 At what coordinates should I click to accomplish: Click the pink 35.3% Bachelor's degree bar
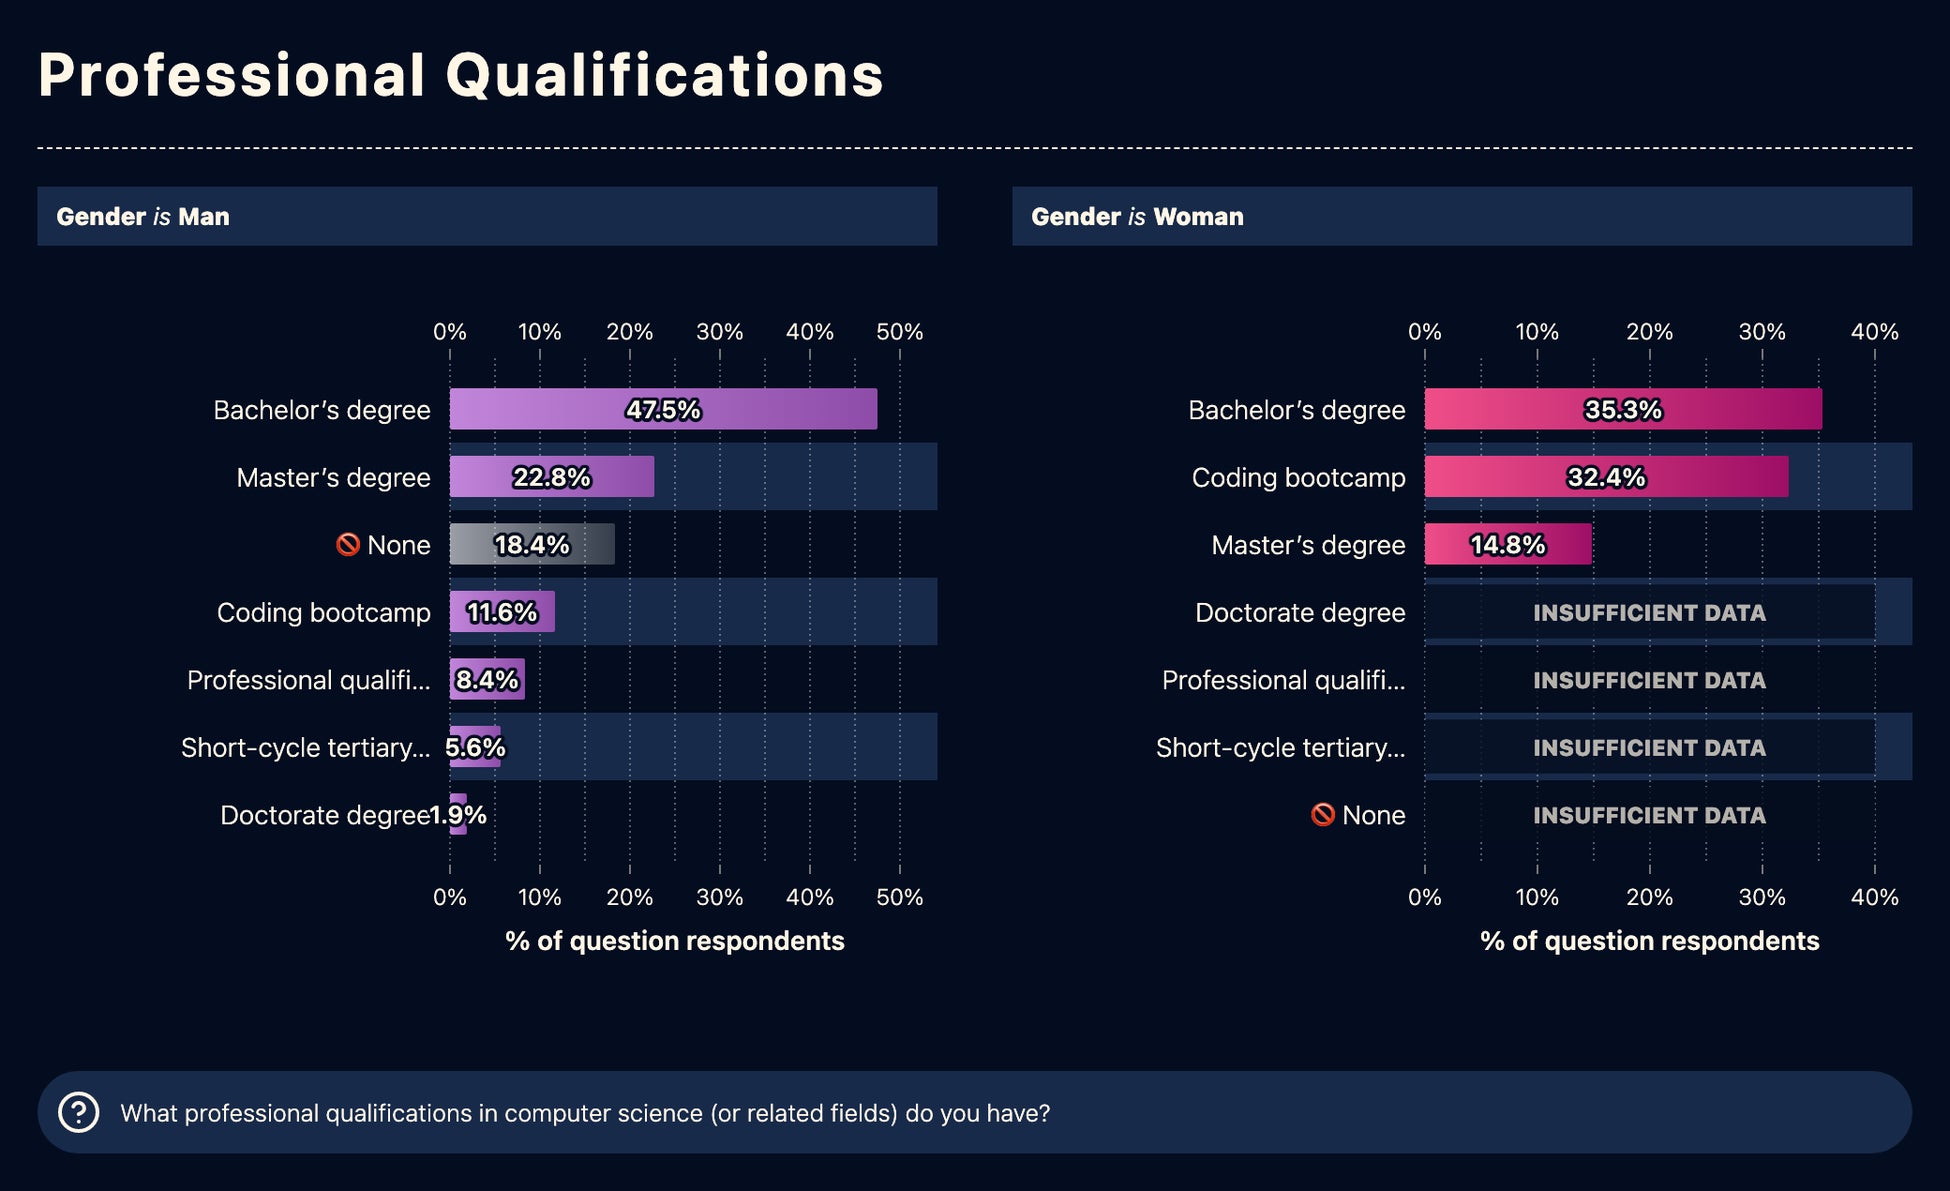1622,409
